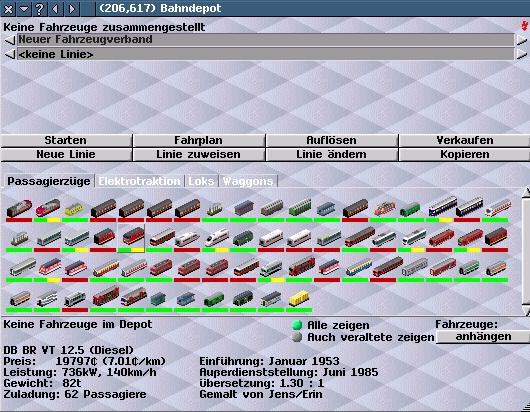This screenshot has width=530, height=412.
Task: Click the Linie zuweisen button
Action: pyautogui.click(x=198, y=154)
